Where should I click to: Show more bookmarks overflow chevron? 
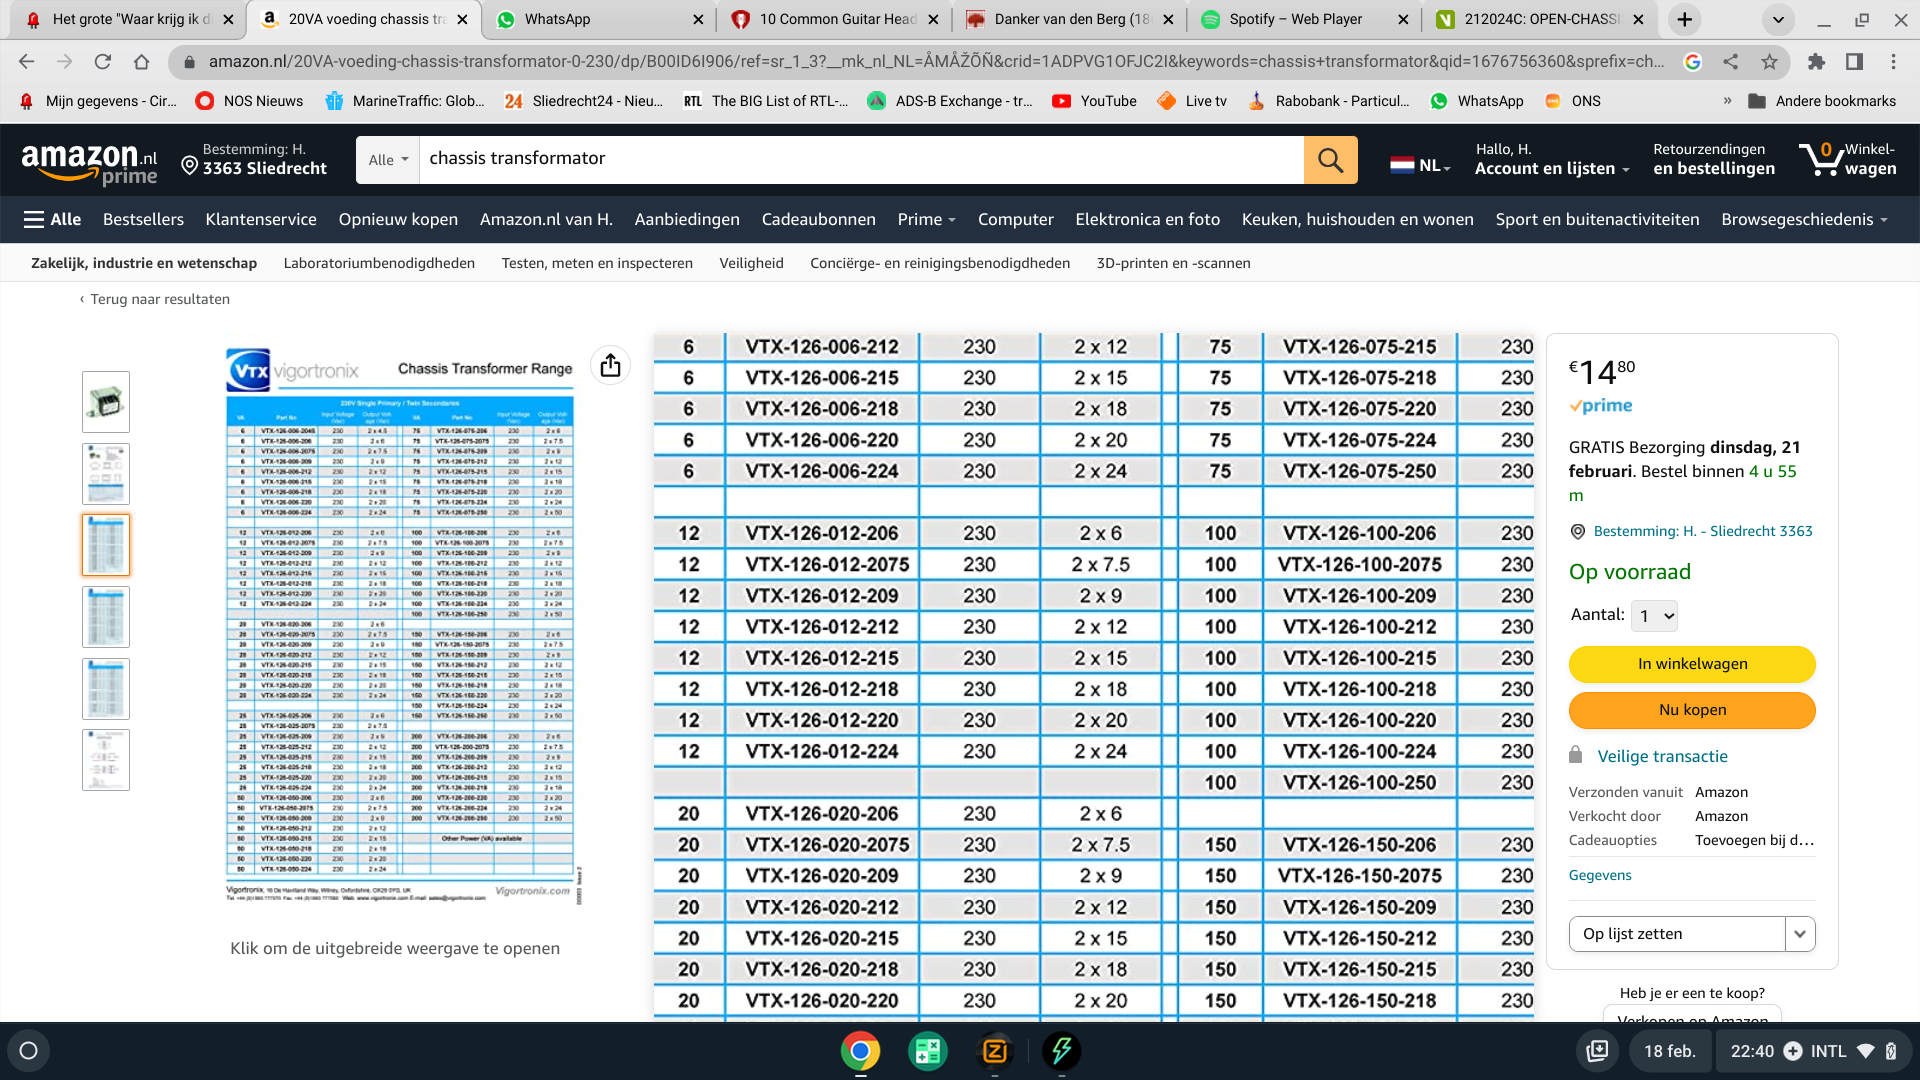click(1727, 101)
